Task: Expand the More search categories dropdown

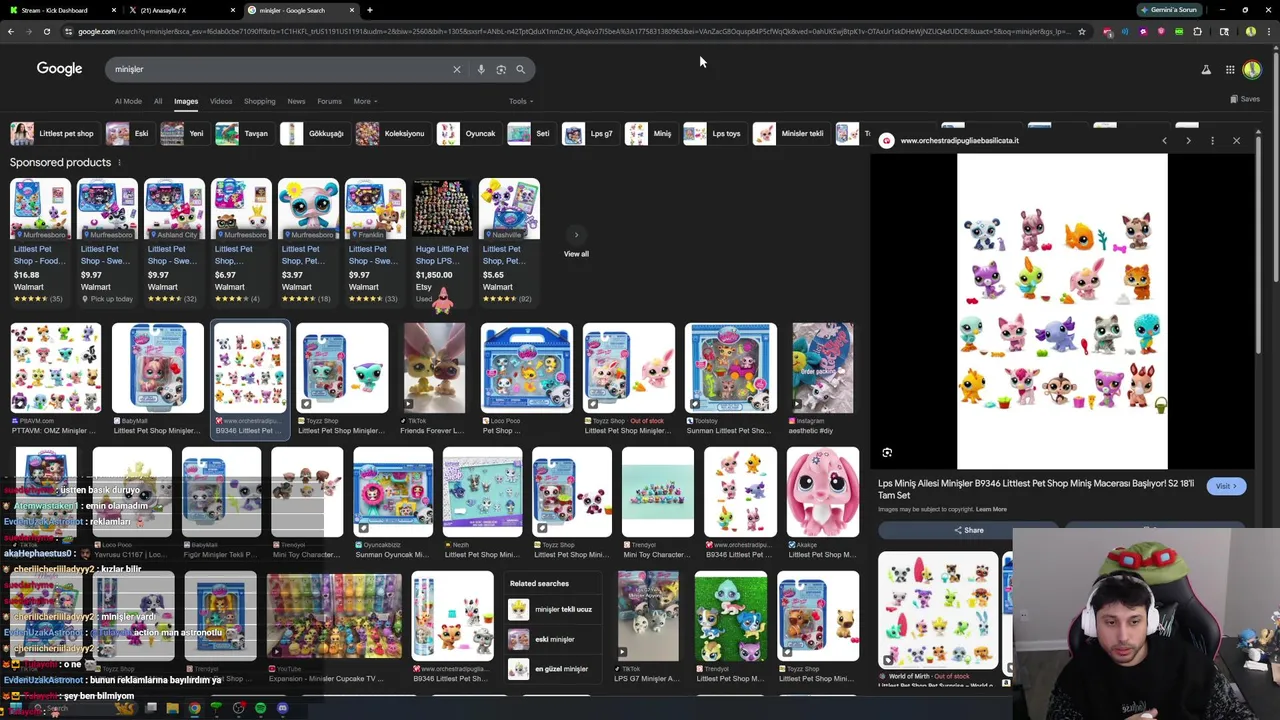Action: 365,101
